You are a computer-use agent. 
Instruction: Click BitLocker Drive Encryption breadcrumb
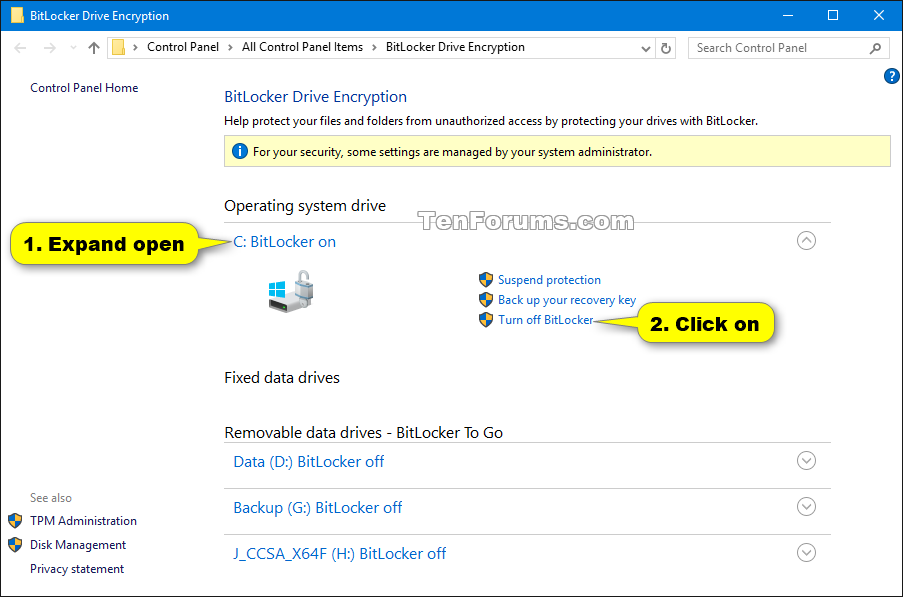tap(455, 47)
